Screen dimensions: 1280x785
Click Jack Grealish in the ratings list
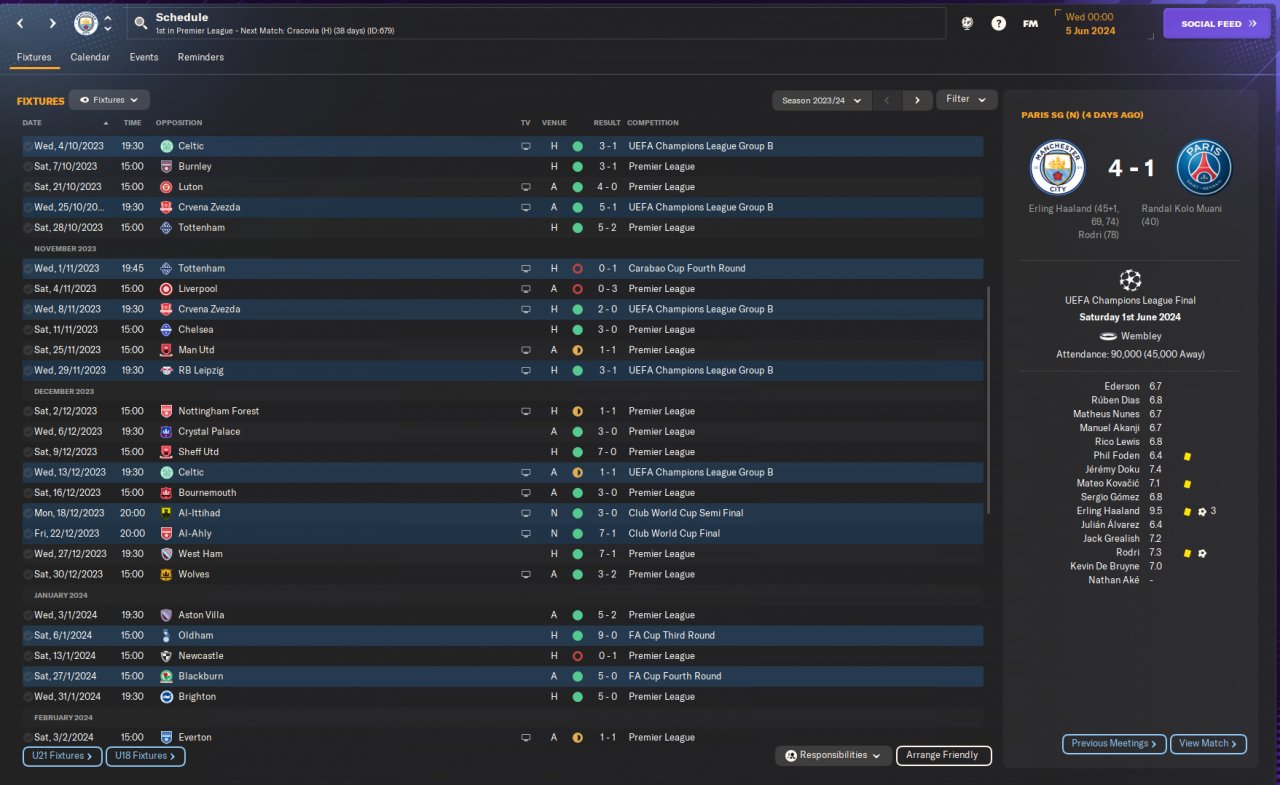pos(1109,539)
